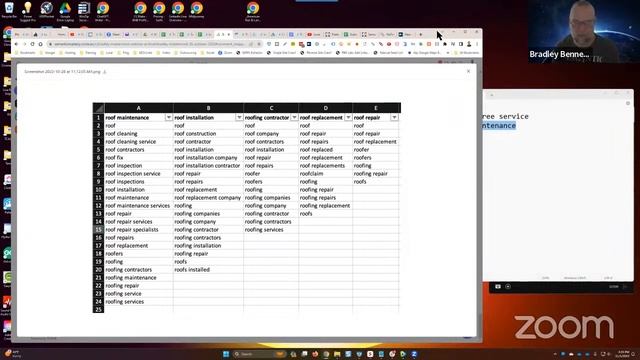
Task: Click the Windows Start button
Action: (x=226, y=354)
